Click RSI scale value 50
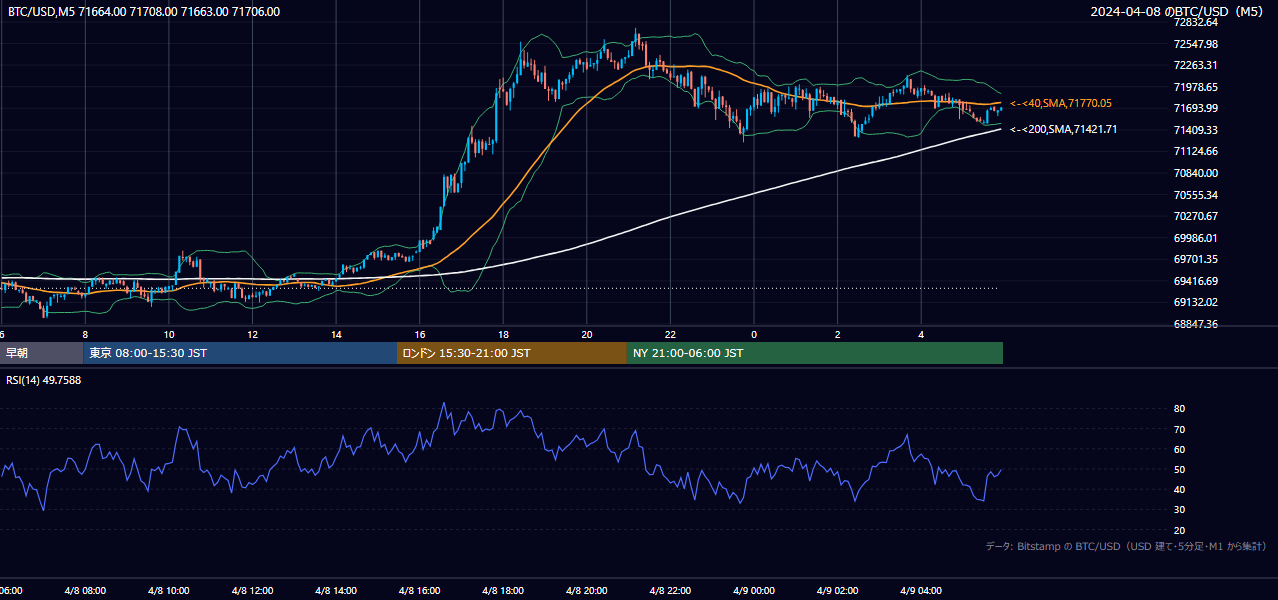 coord(1179,469)
